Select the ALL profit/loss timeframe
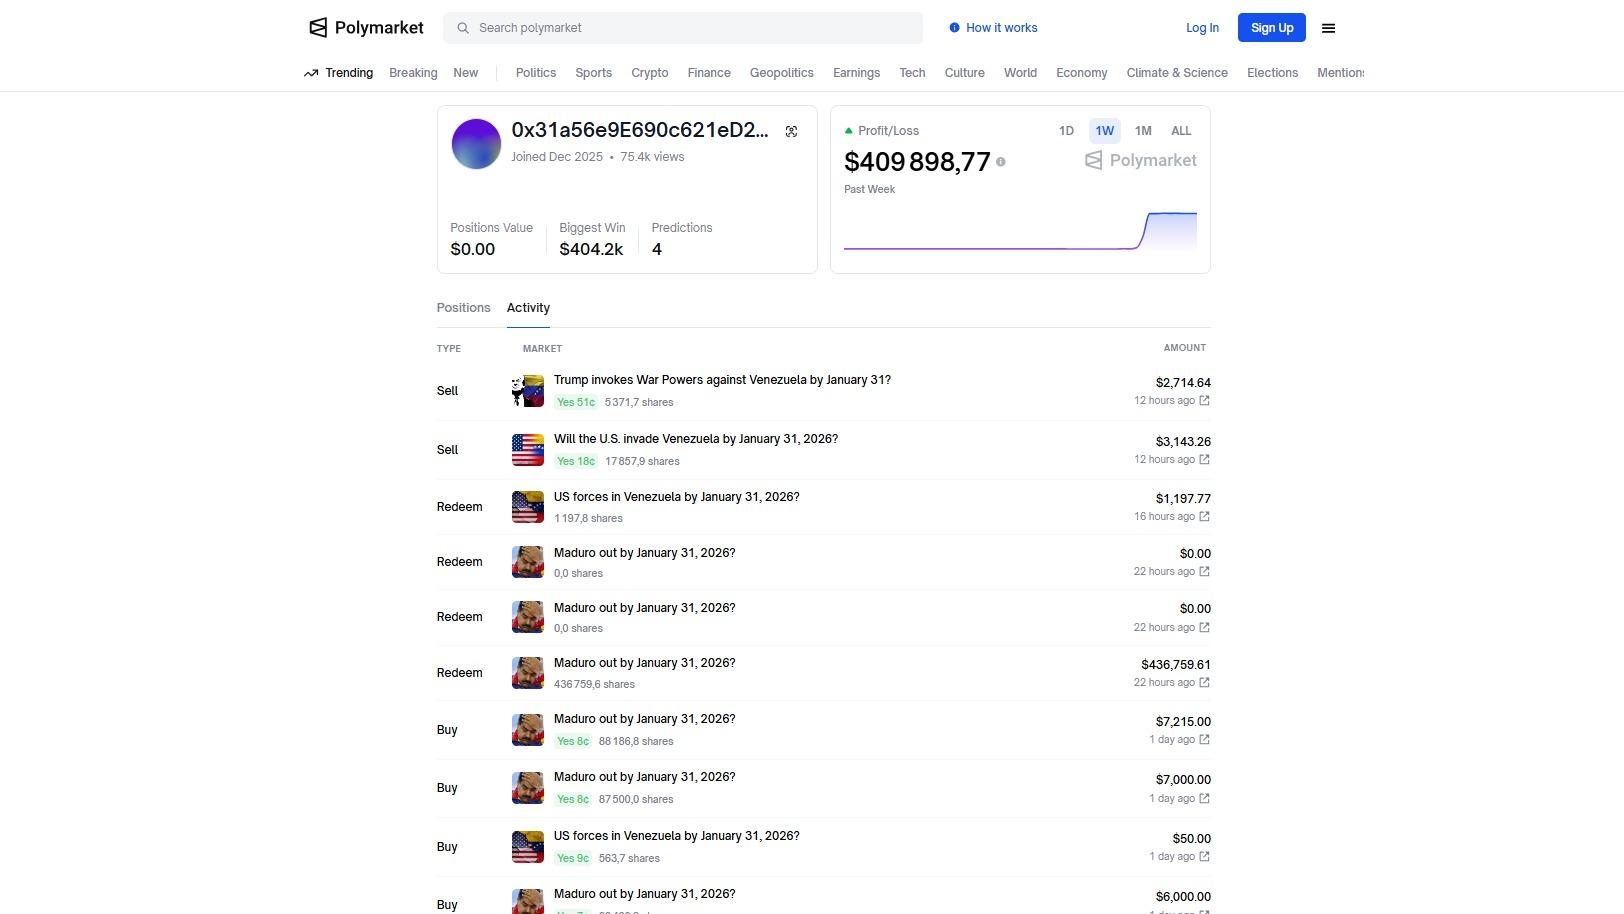This screenshot has height=914, width=1624. pos(1181,131)
